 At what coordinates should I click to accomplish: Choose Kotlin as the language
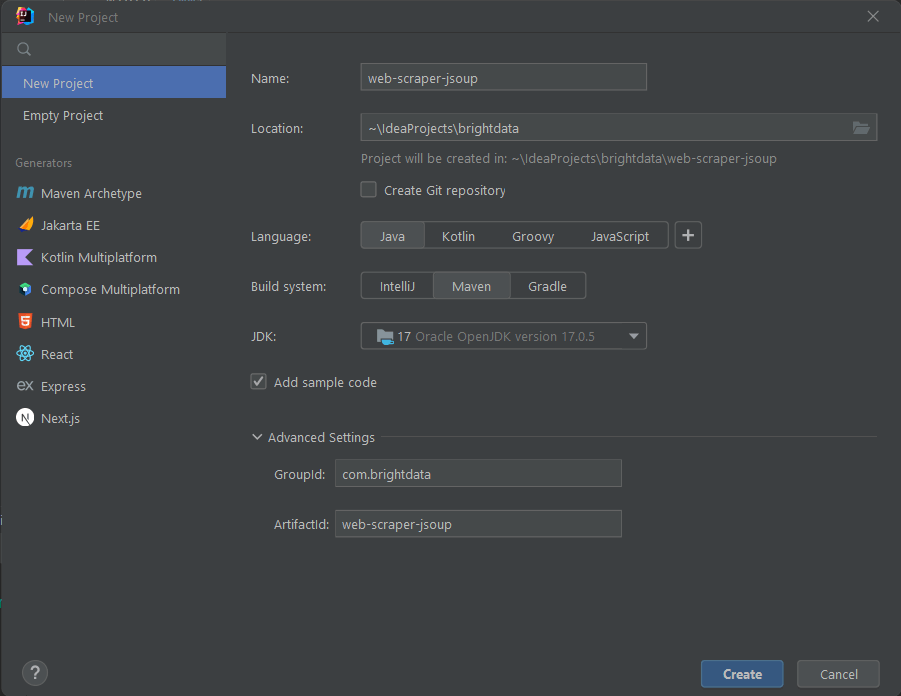[458, 236]
